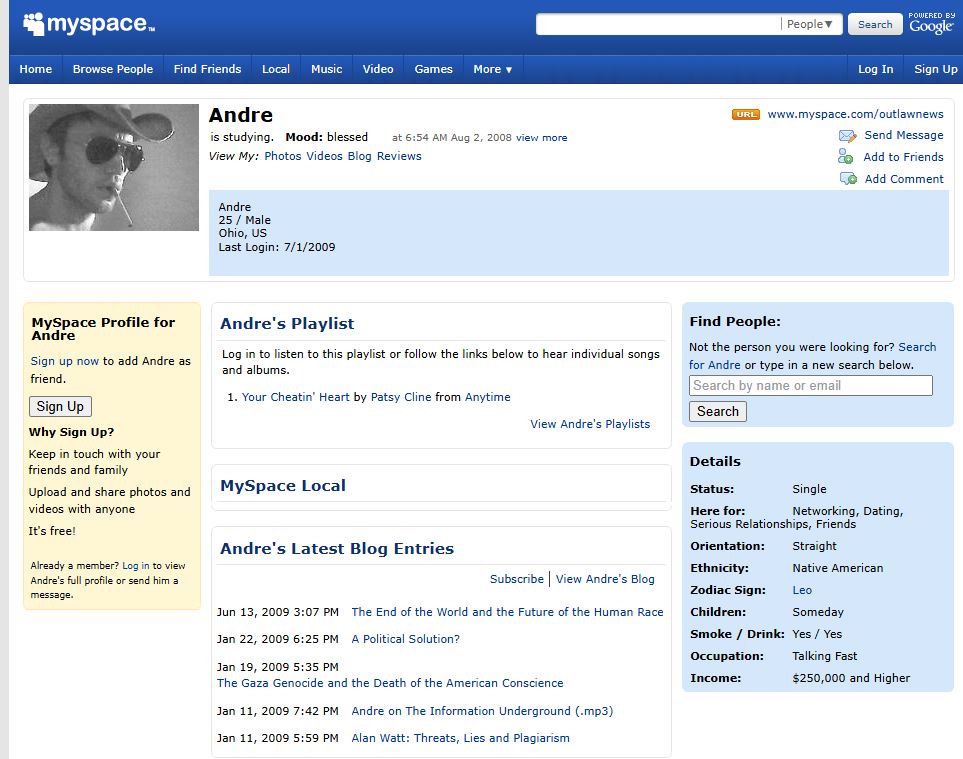Open the Patsy Cline artist link
963x759 pixels.
click(401, 397)
